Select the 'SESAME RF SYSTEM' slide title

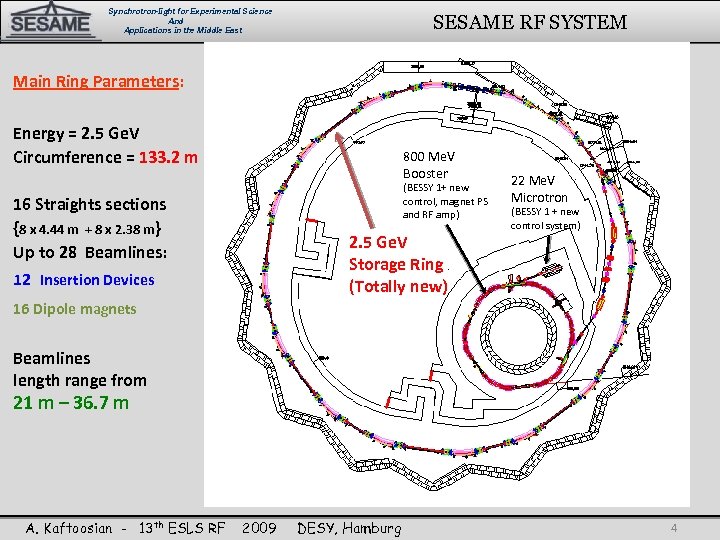[529, 22]
